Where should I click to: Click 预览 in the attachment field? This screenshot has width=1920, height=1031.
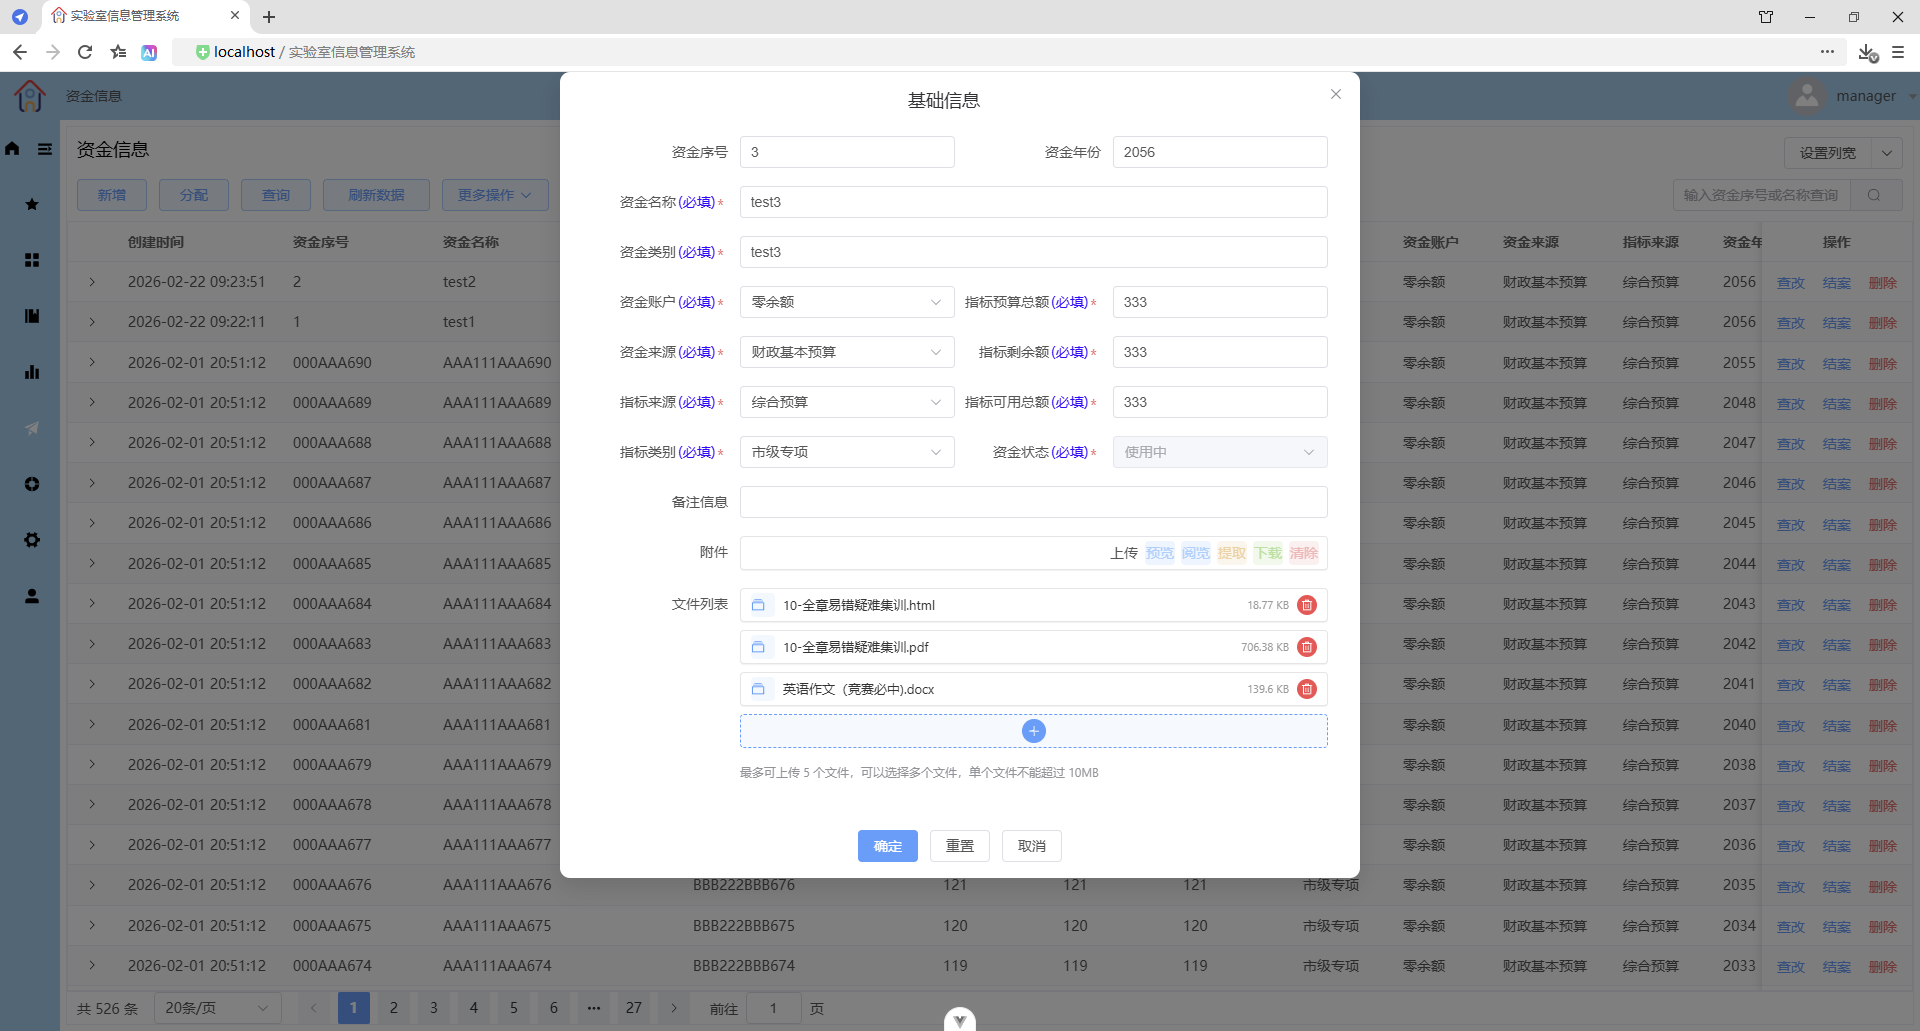[x=1160, y=553]
